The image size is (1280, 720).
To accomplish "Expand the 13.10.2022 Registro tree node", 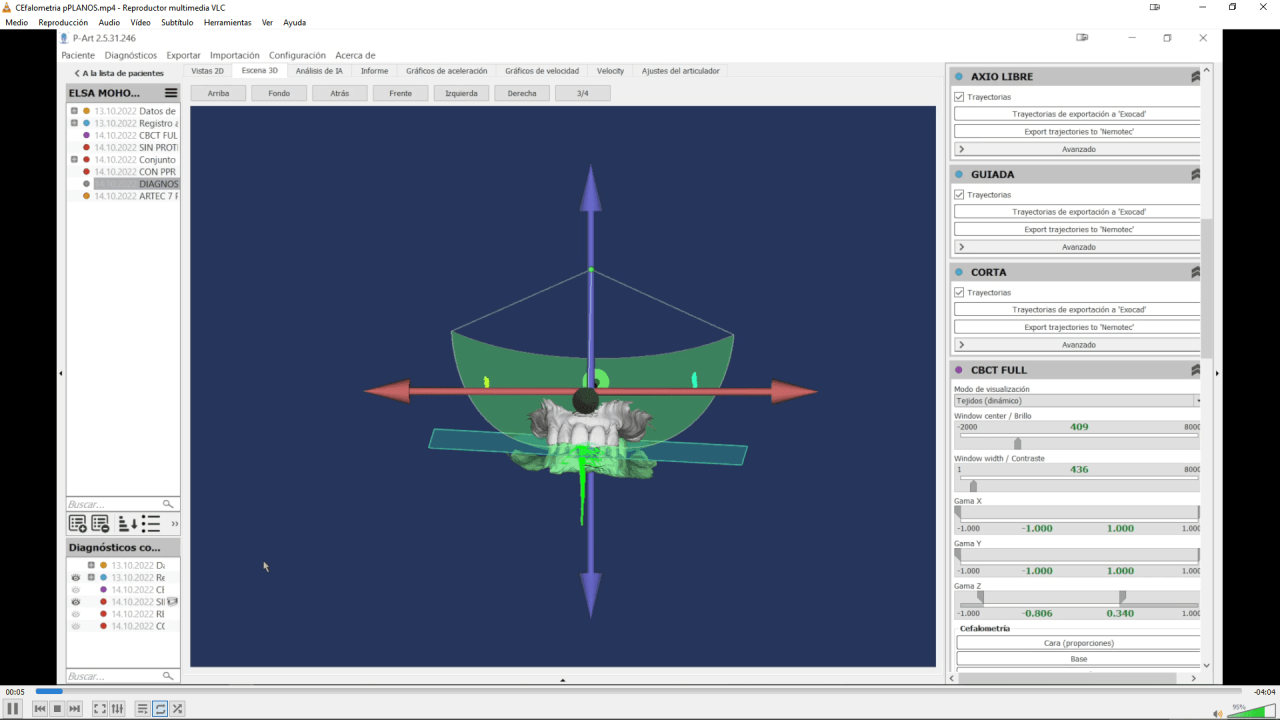I will point(74,123).
